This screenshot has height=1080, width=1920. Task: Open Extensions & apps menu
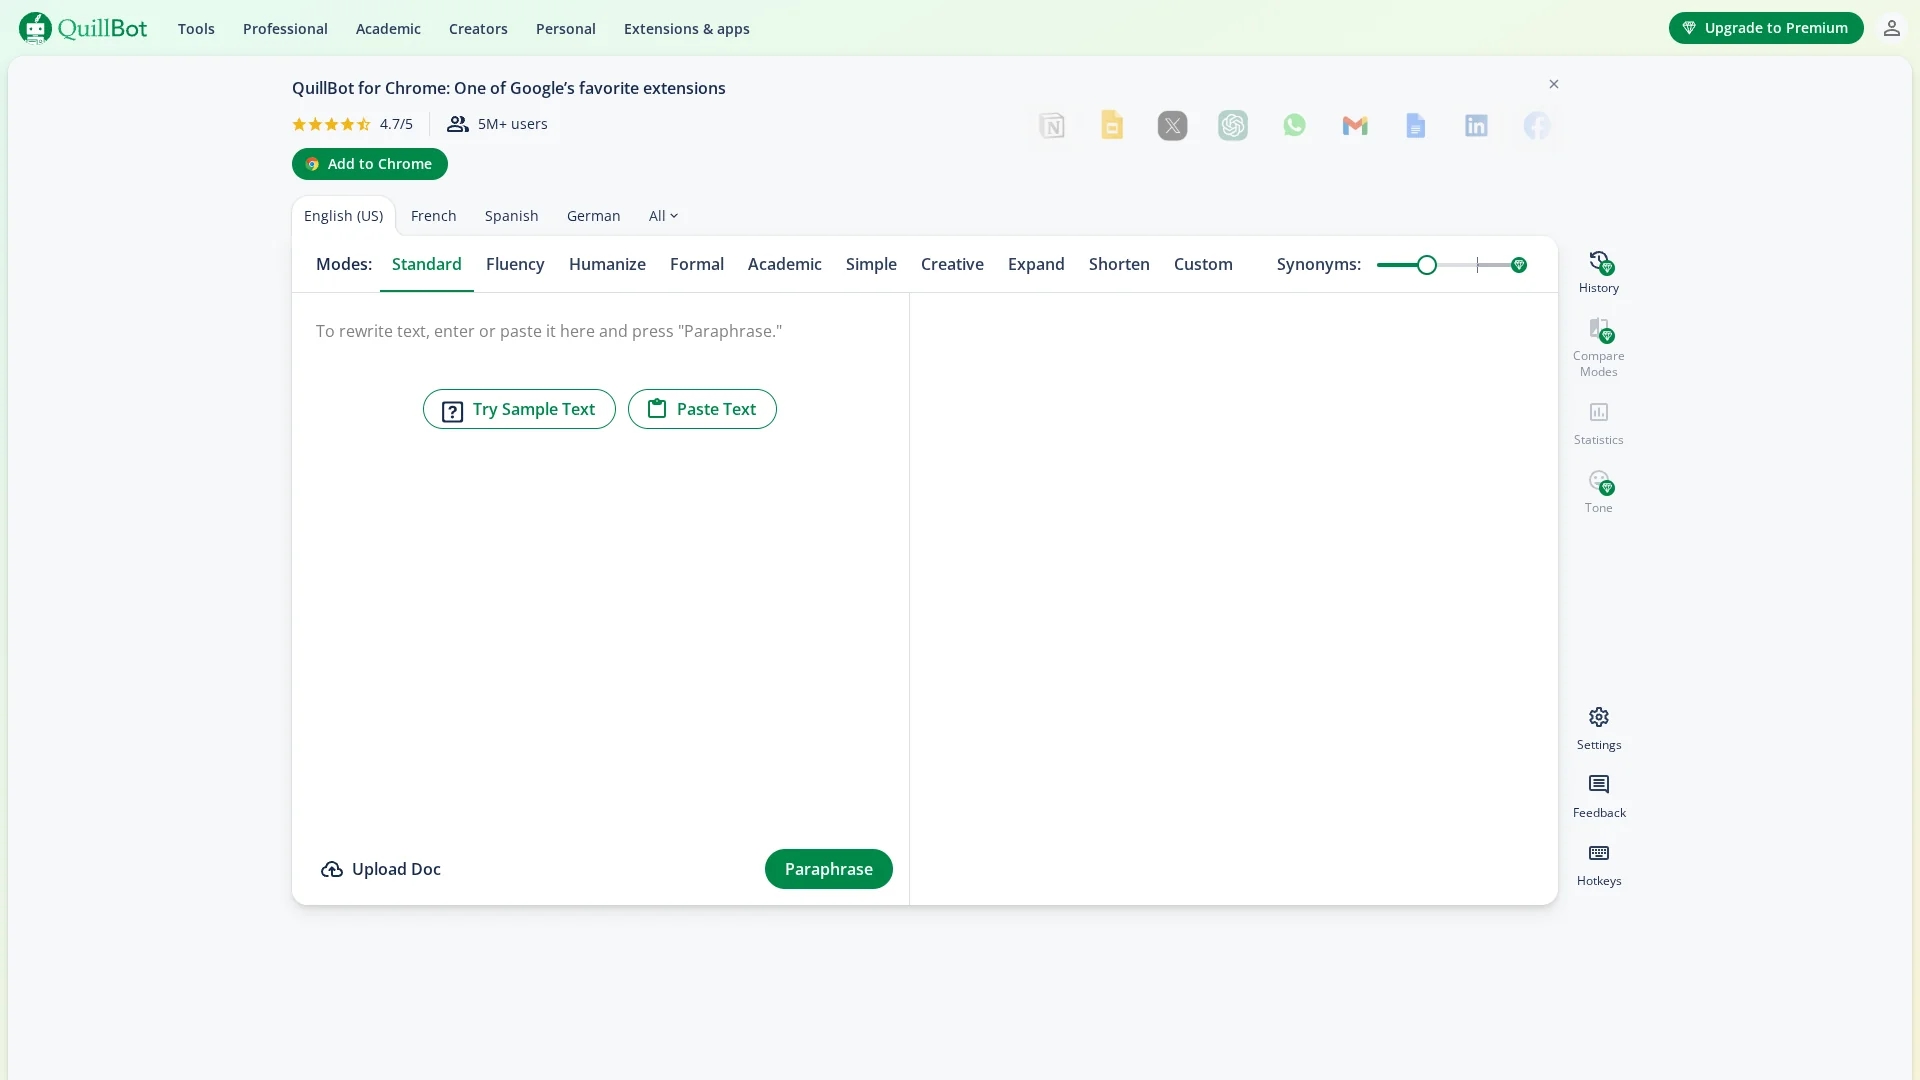(686, 29)
